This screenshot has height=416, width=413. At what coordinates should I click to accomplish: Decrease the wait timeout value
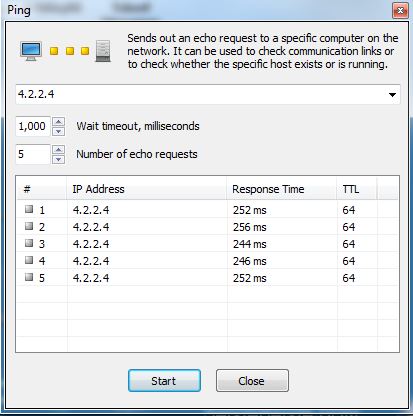pyautogui.click(x=58, y=131)
